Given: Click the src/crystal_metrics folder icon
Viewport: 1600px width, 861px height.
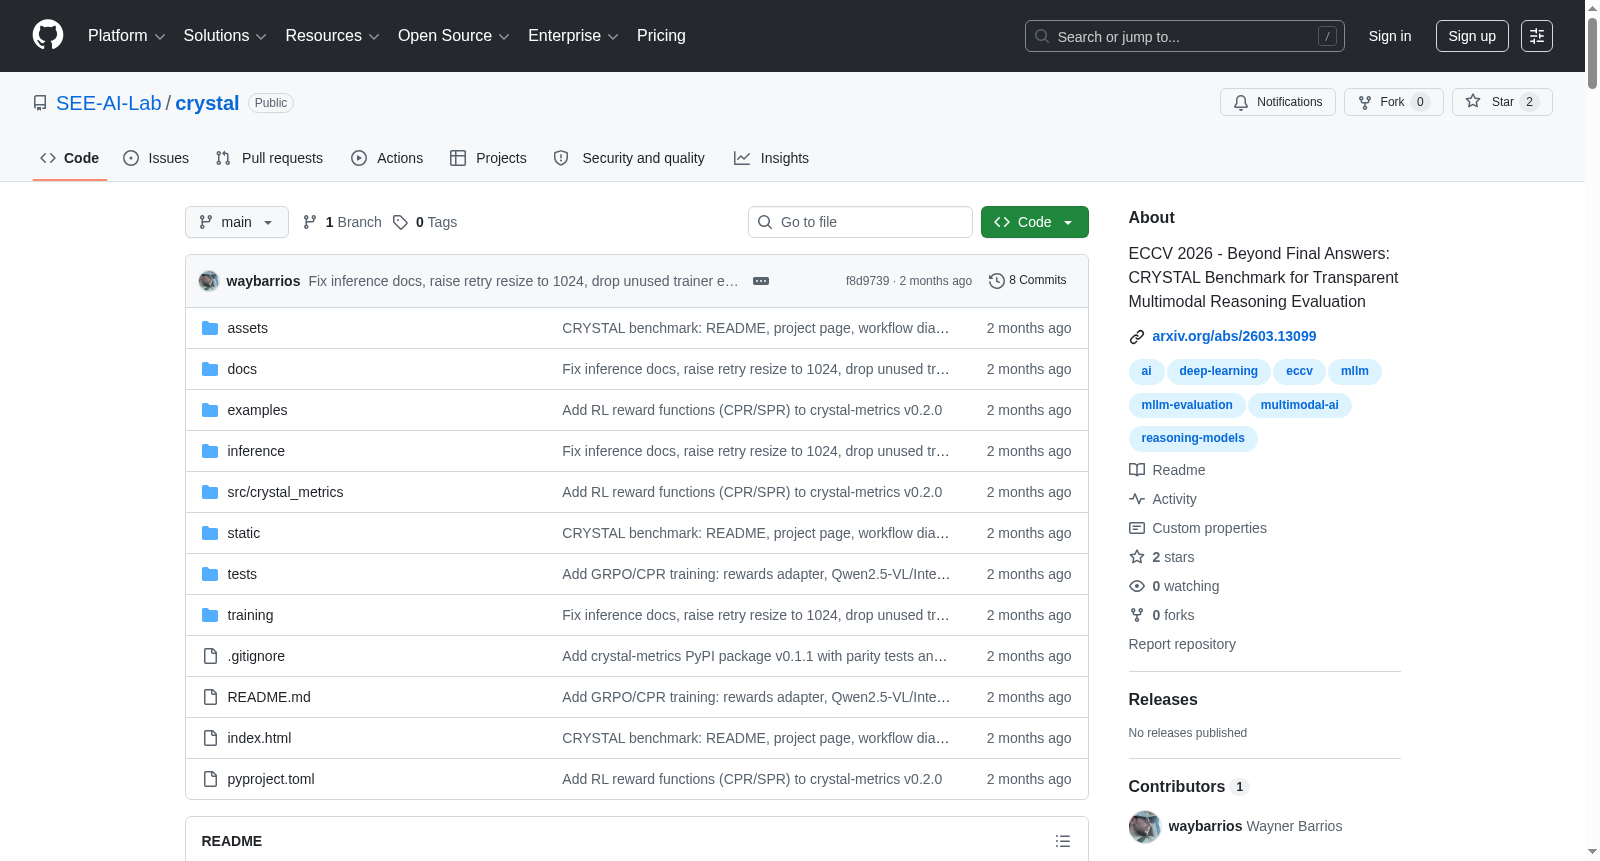Looking at the screenshot, I should pos(210,492).
